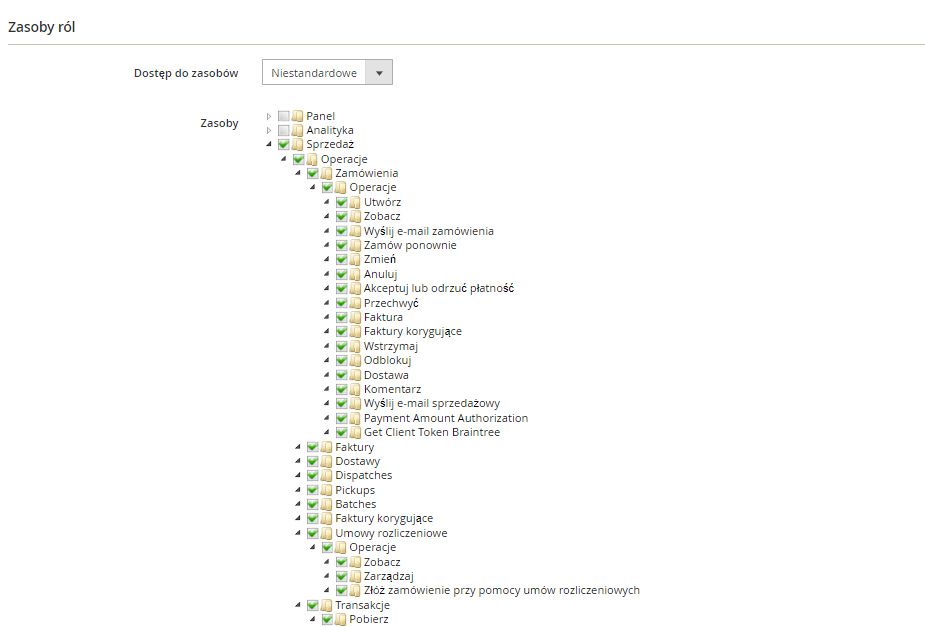925x627 pixels.
Task: Uncheck the Batches checkbox
Action: coord(313,504)
